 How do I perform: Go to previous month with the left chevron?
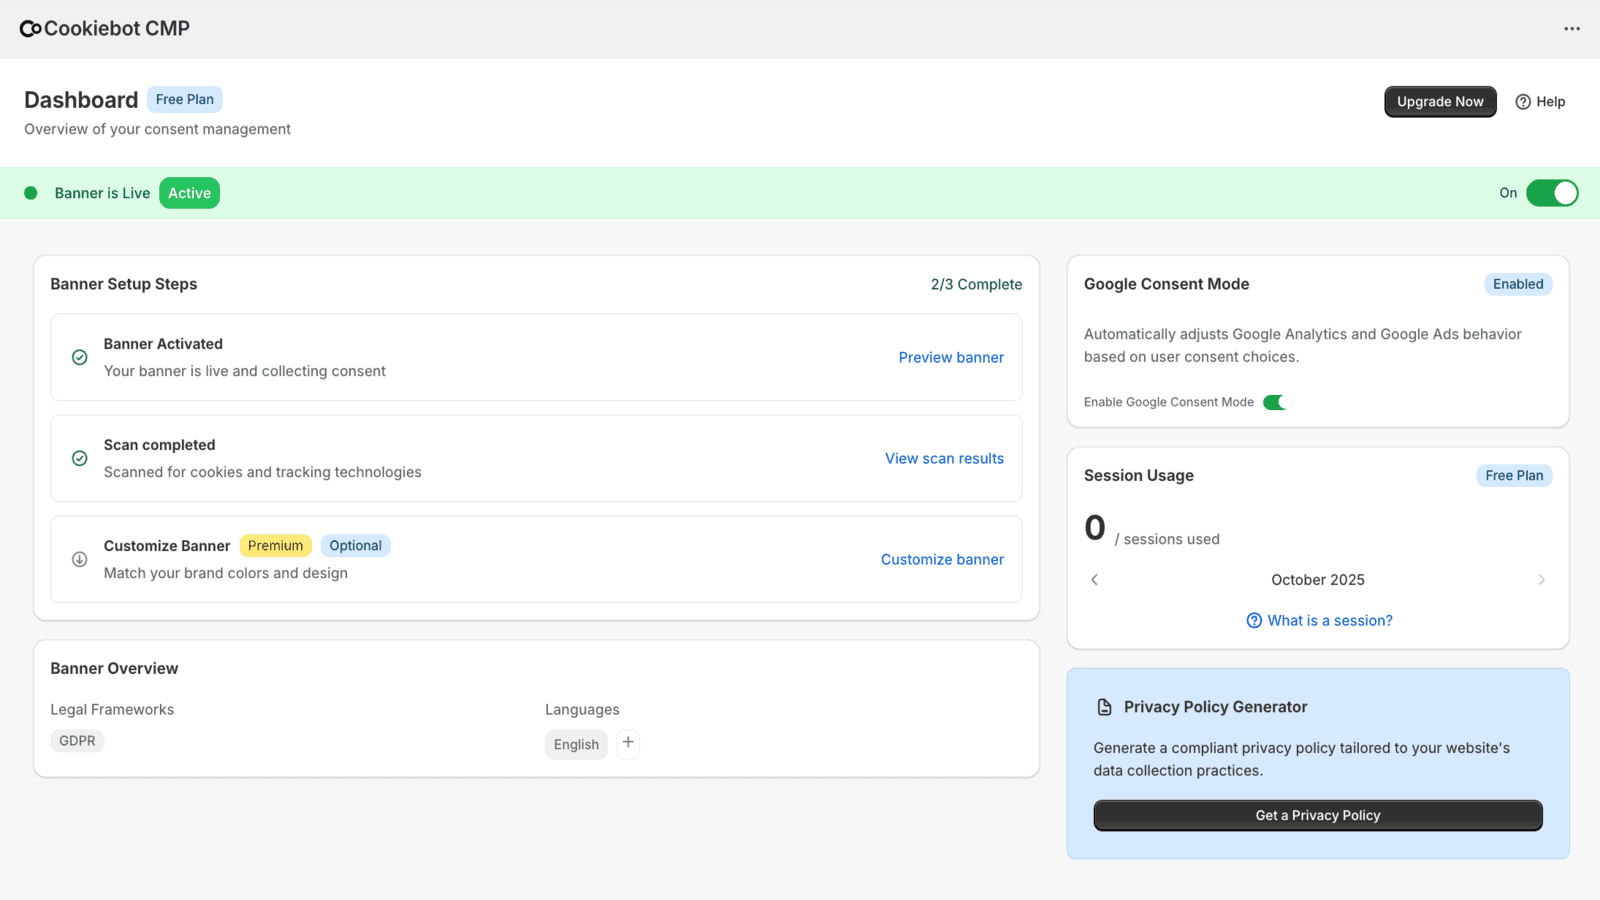click(x=1094, y=579)
